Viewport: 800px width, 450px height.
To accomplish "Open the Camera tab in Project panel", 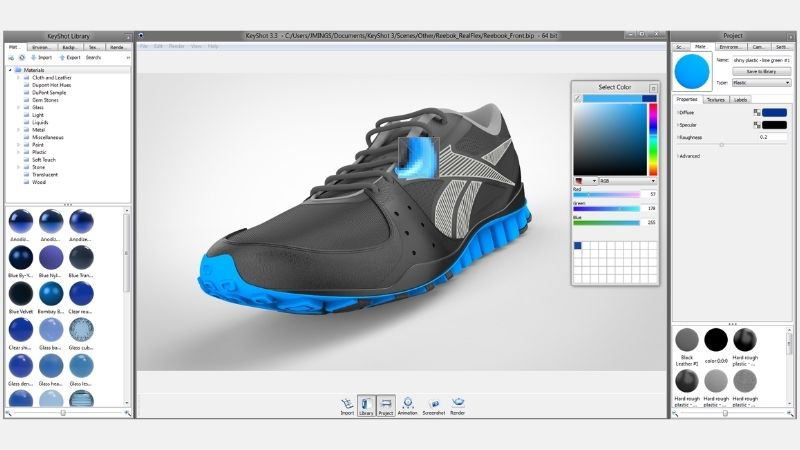I will click(758, 47).
